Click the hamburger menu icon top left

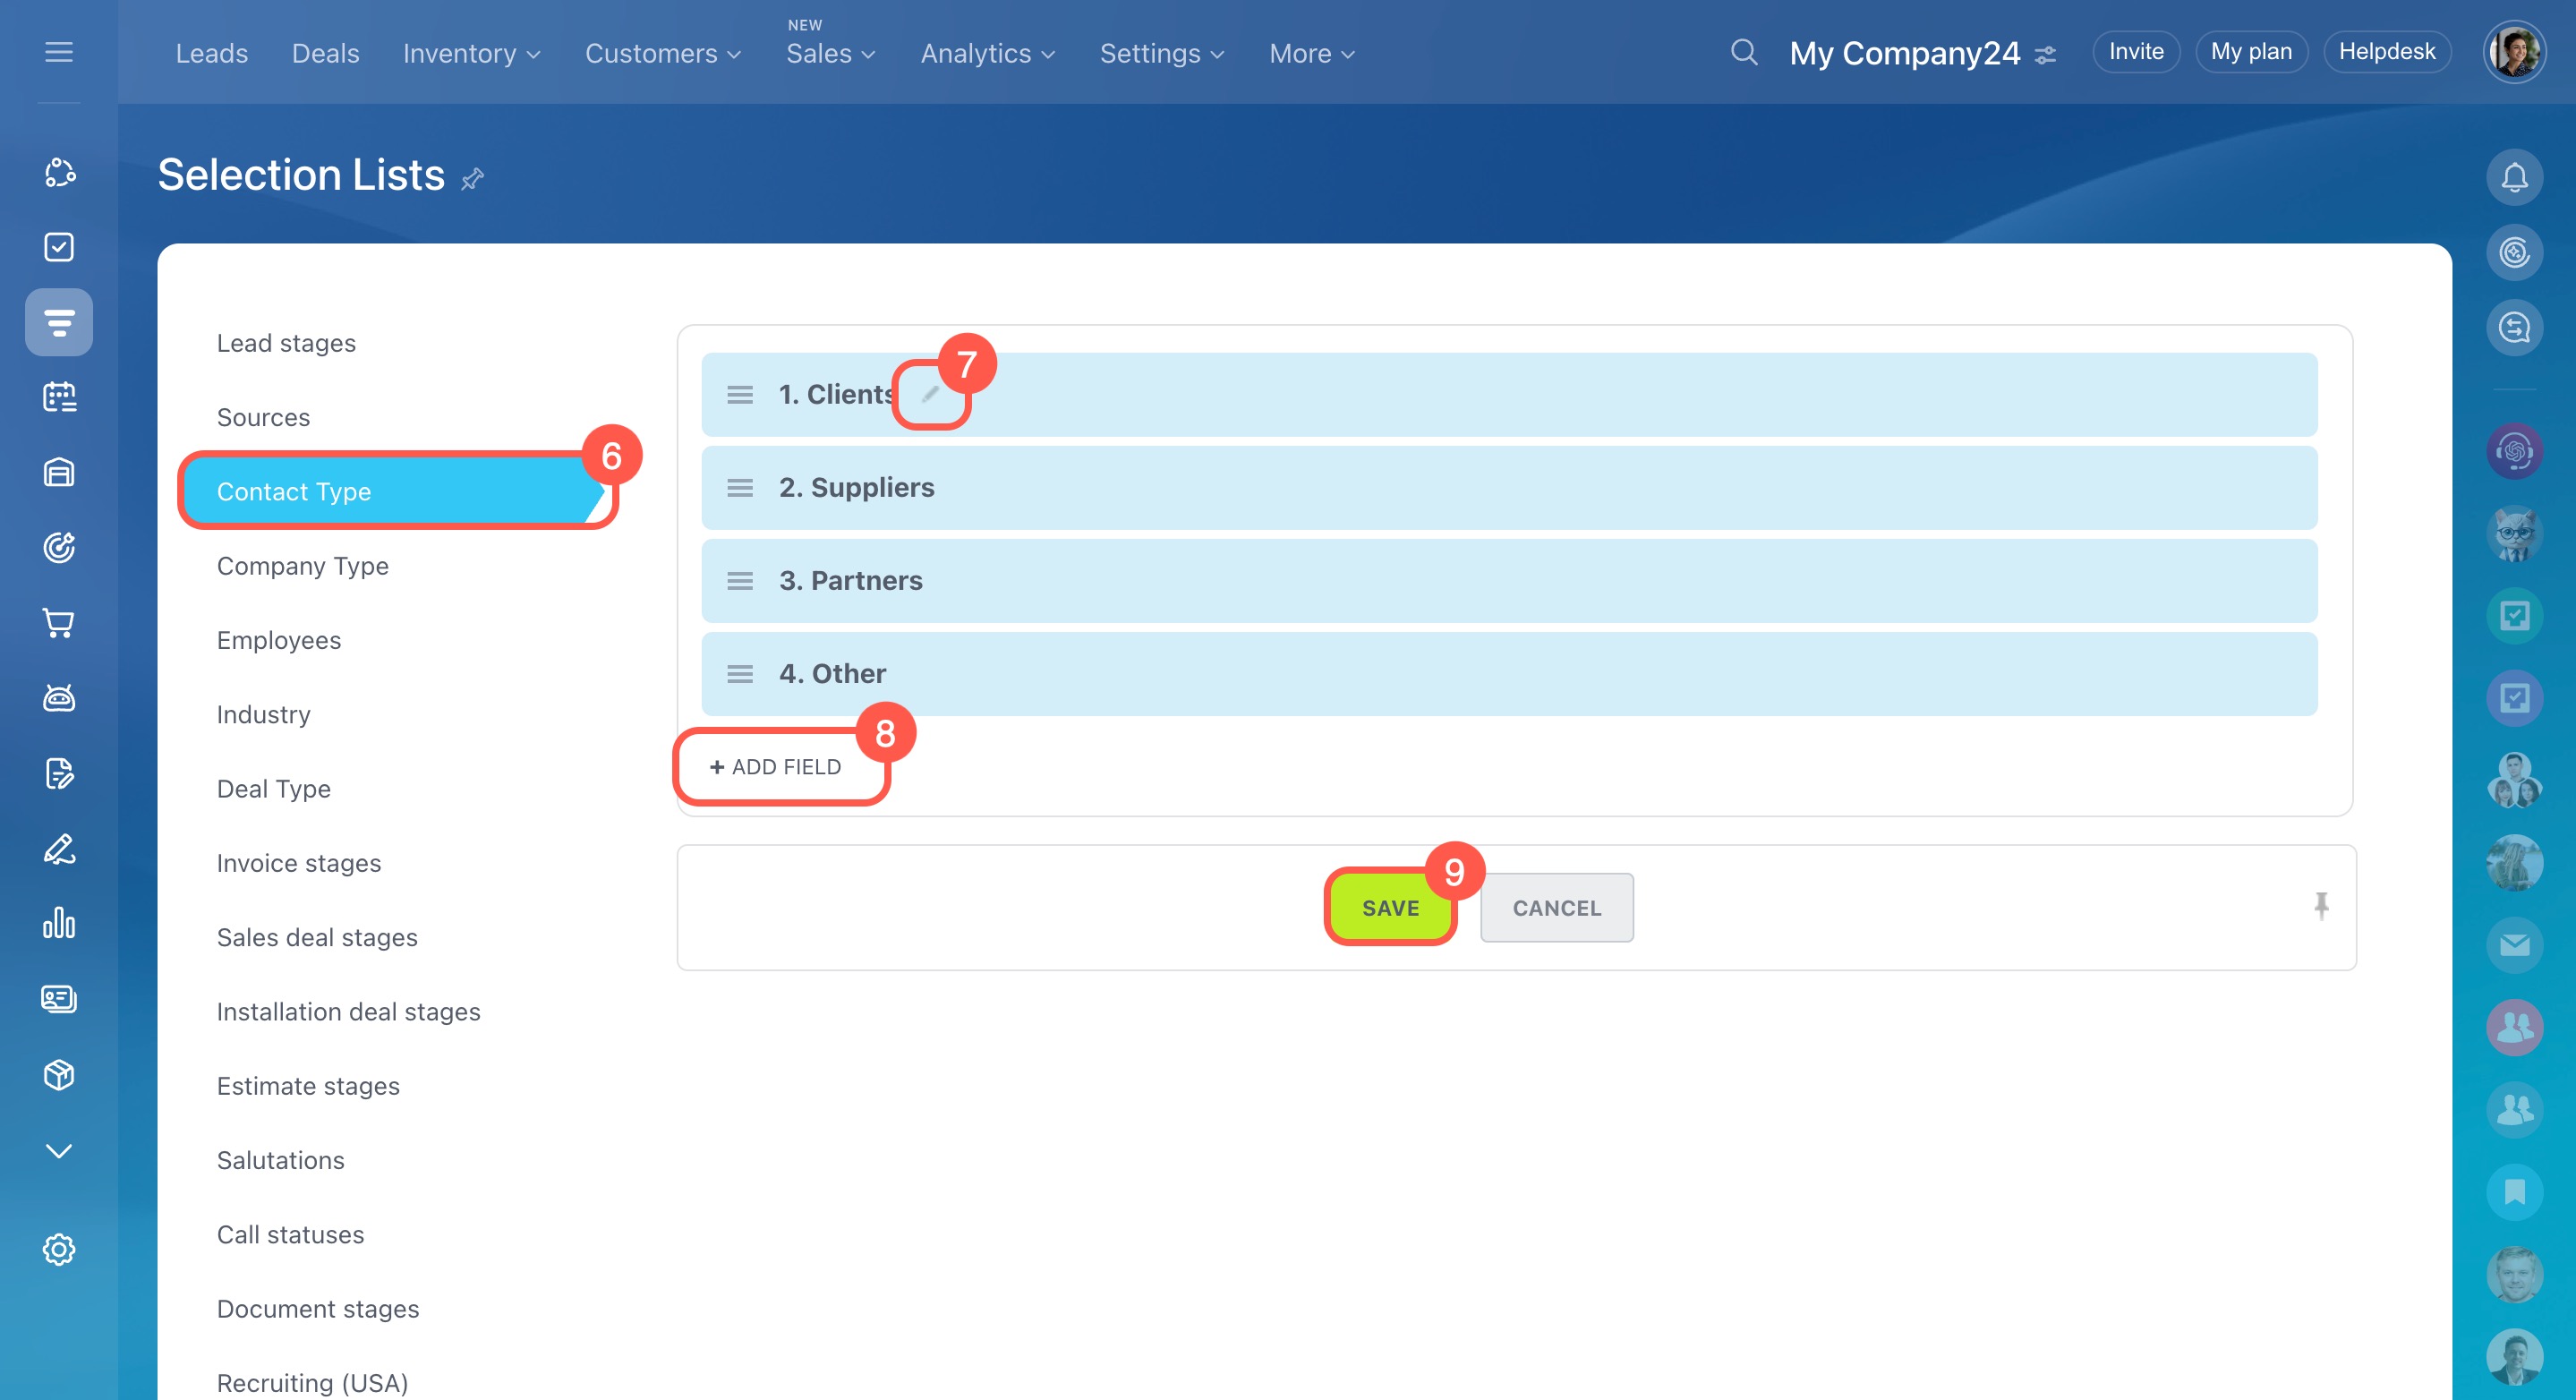[59, 52]
